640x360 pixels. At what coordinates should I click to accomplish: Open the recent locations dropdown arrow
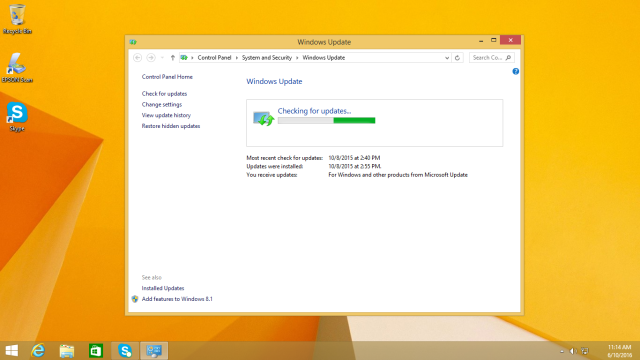tap(162, 58)
